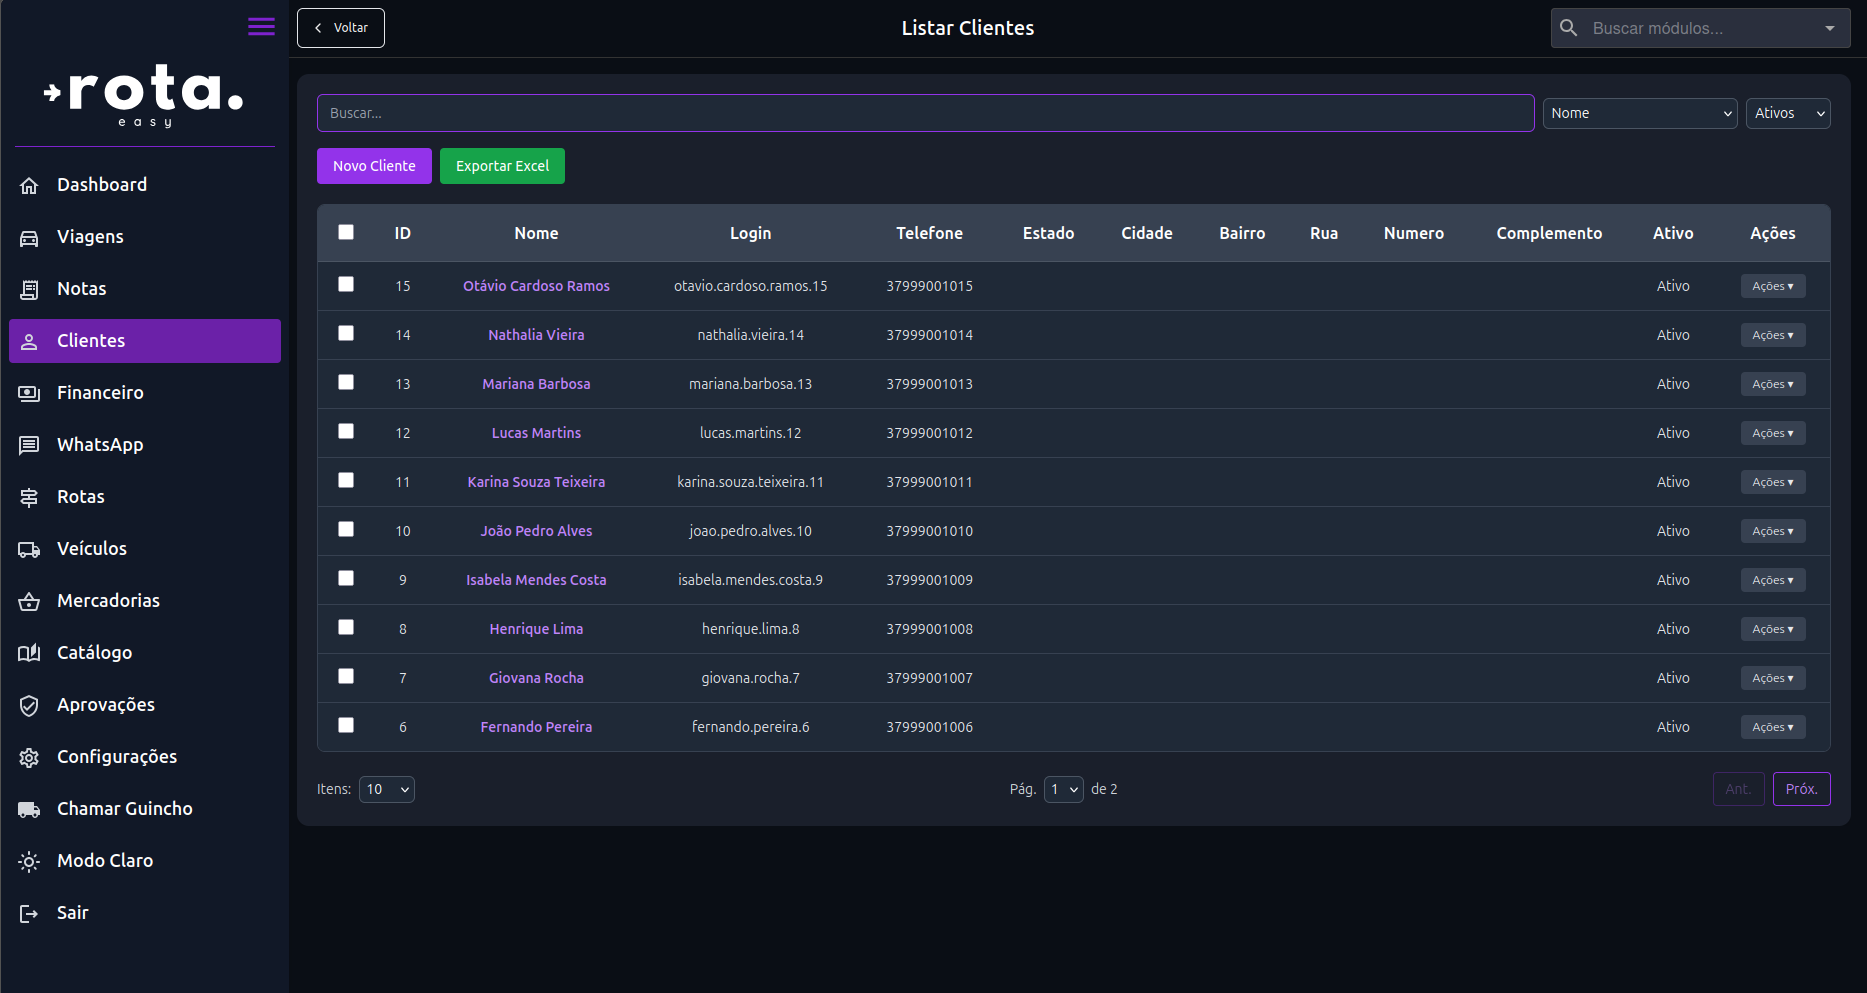
Task: Select the Mercadorias basket icon
Action: [x=29, y=601]
